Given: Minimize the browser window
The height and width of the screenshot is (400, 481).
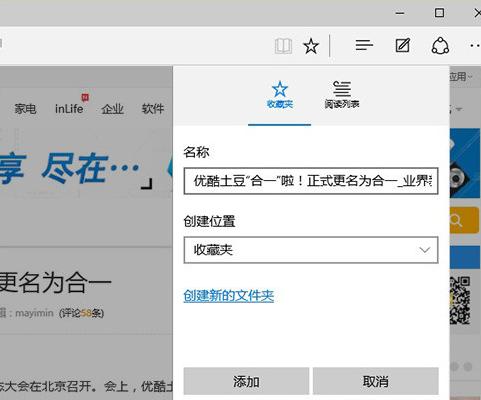Looking at the screenshot, I should pyautogui.click(x=400, y=13).
